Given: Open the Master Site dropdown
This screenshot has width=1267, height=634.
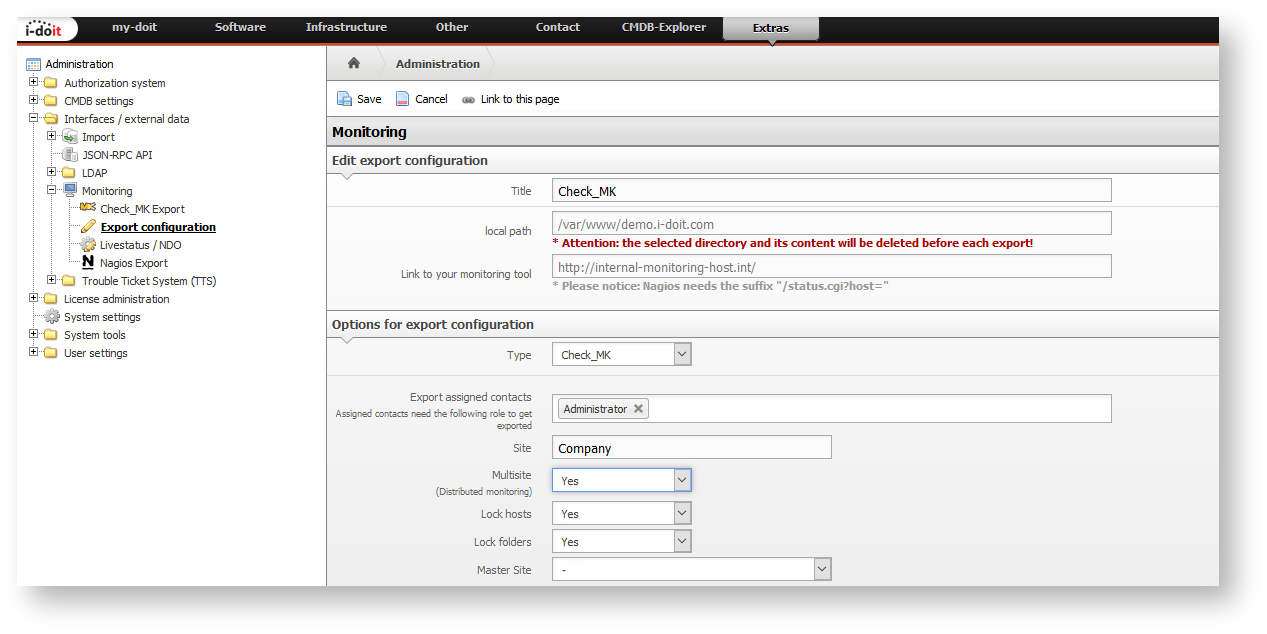Looking at the screenshot, I should pyautogui.click(x=691, y=570).
